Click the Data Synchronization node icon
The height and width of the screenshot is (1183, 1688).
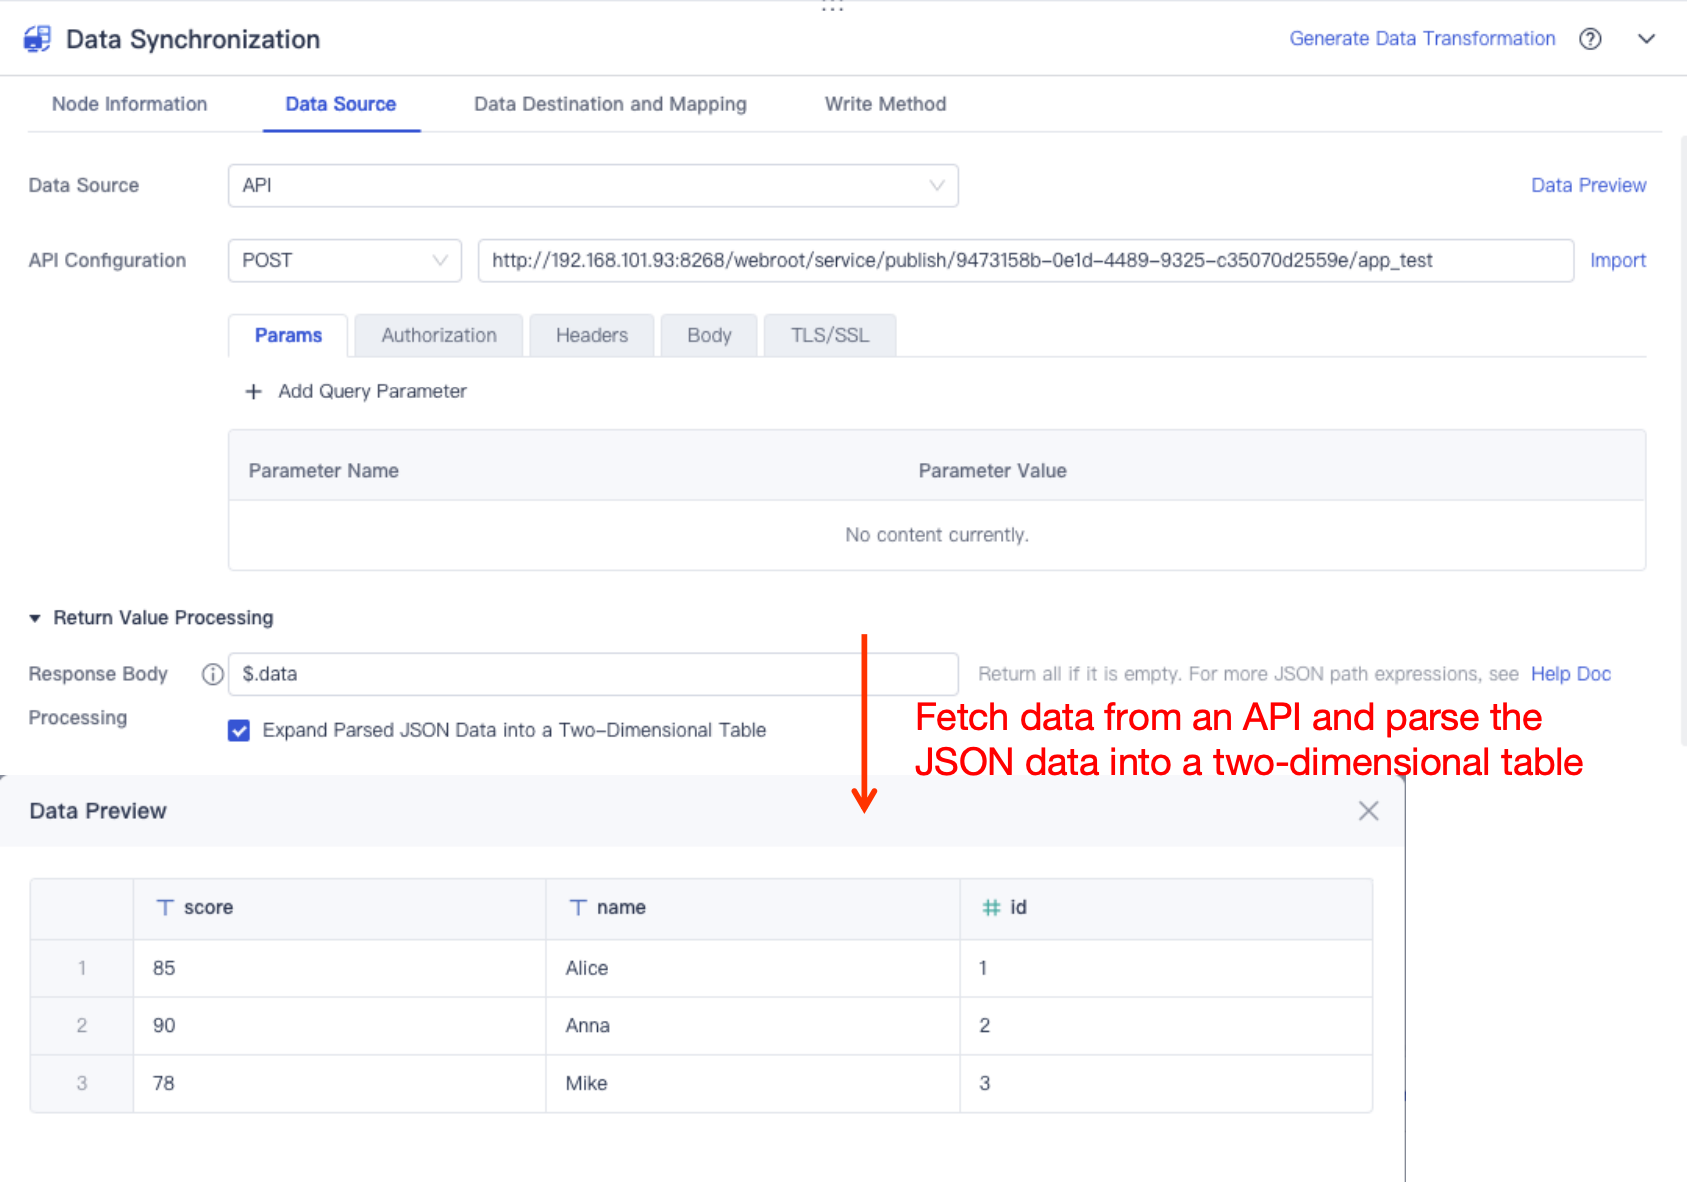pos(37,39)
